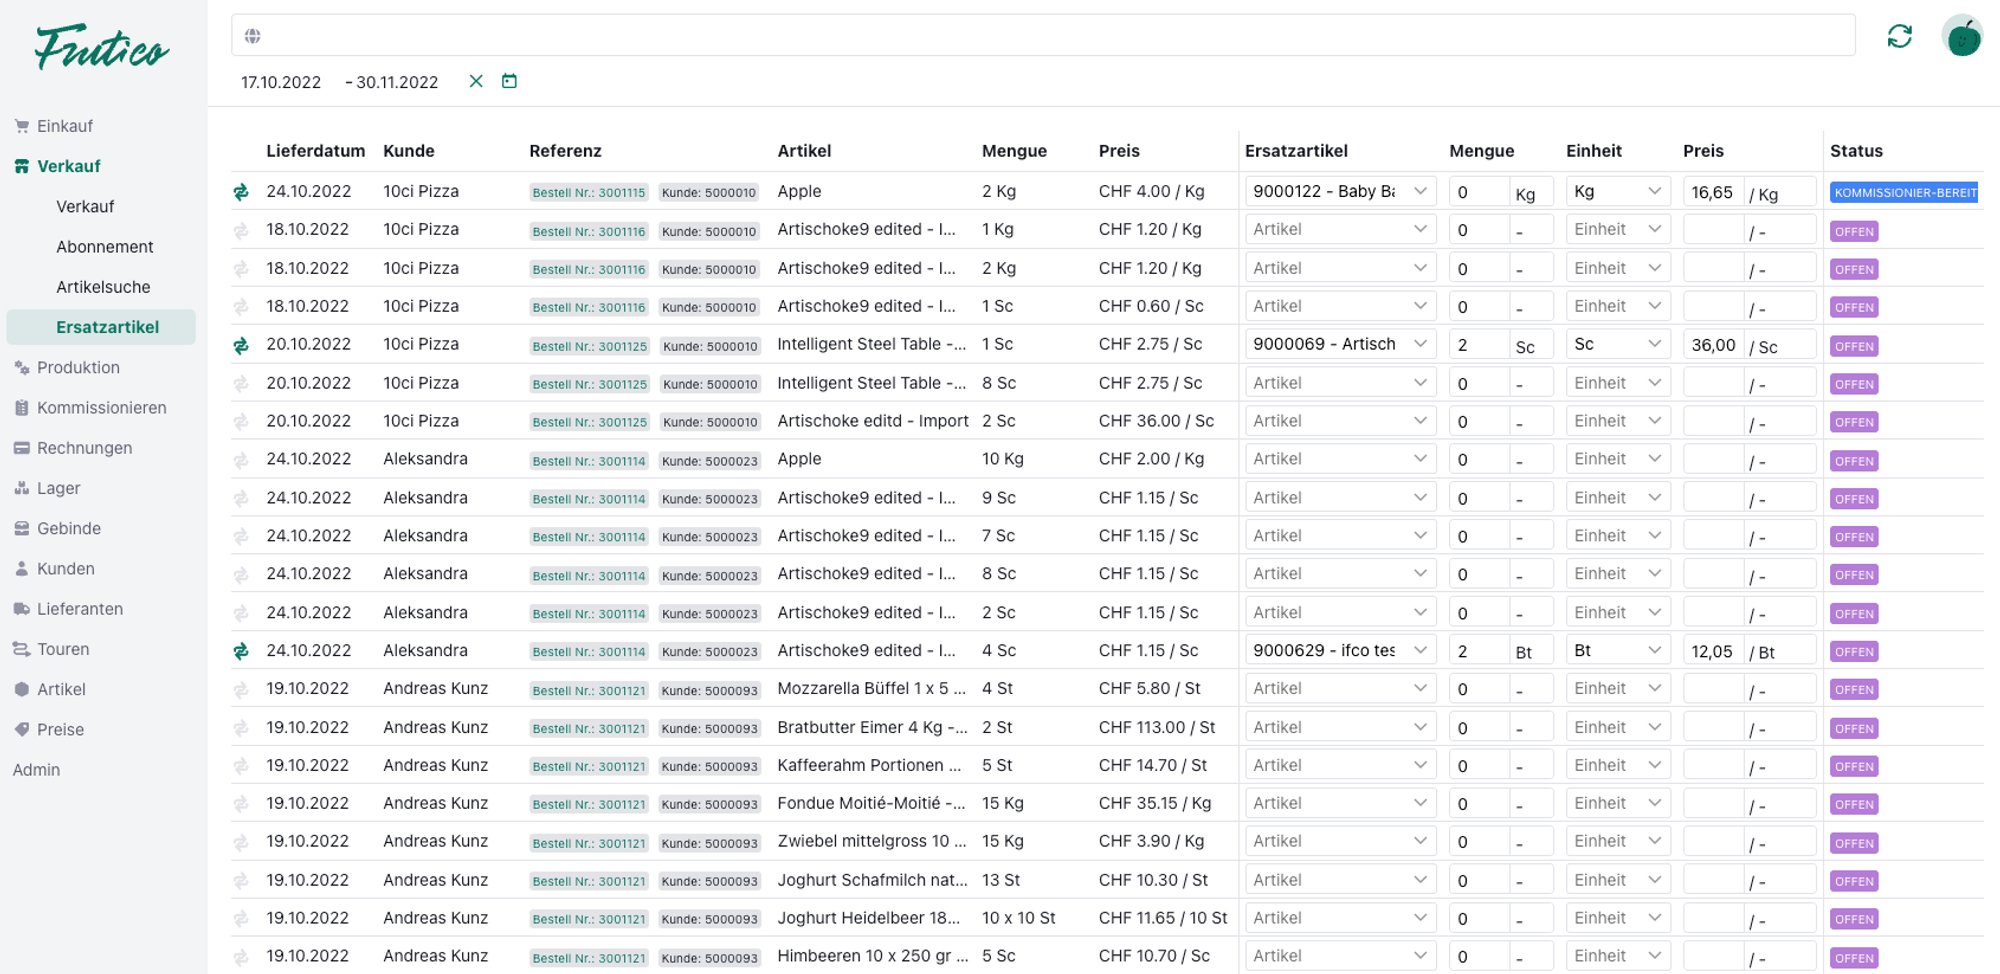
Task: Open the calendar date picker icon
Action: tap(509, 81)
